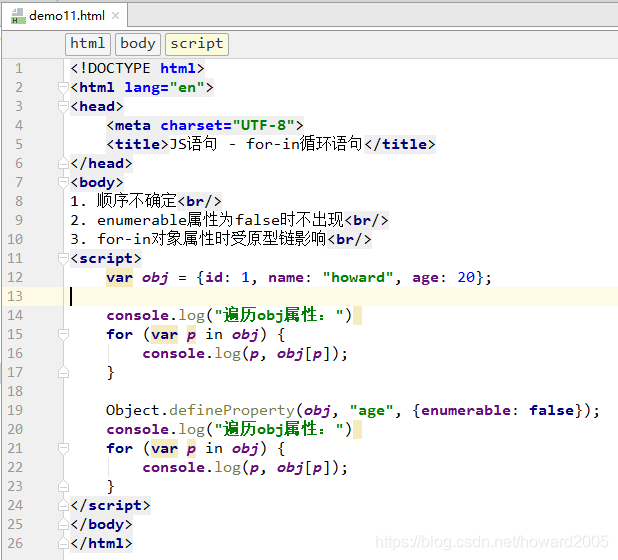The image size is (618, 560).
Task: Click the closing body fold marker on line 25
Action: [63, 524]
